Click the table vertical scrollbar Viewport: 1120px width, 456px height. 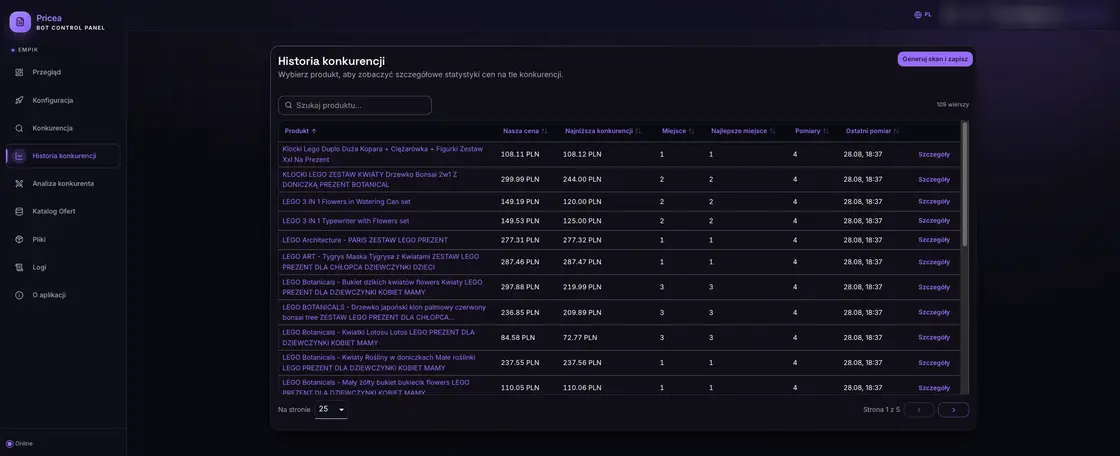(x=965, y=184)
